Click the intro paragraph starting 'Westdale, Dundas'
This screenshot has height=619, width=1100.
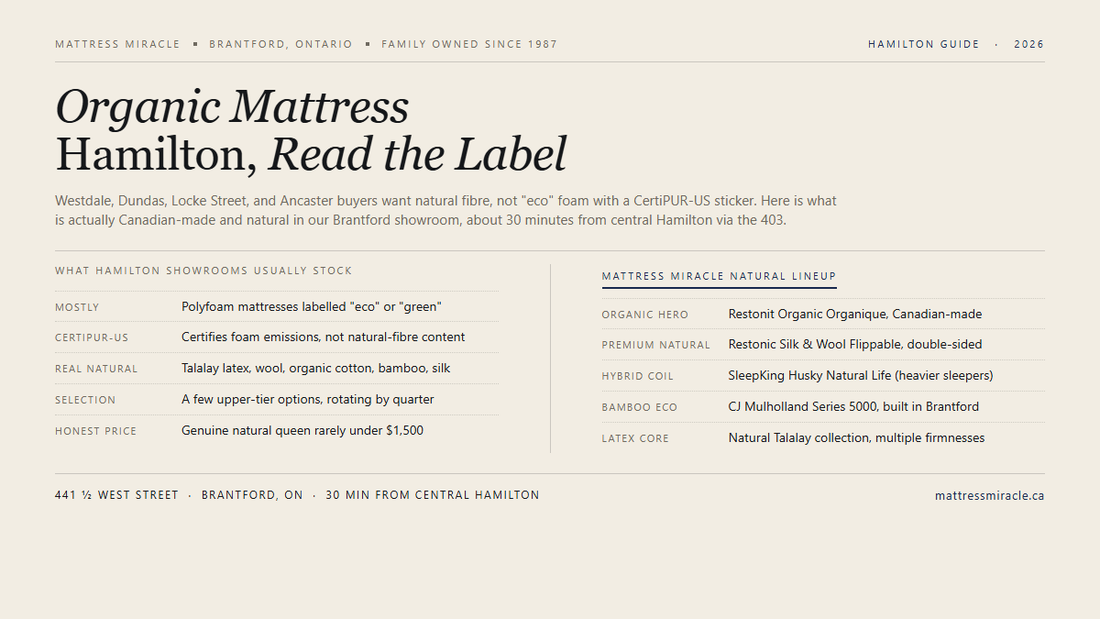coord(445,210)
